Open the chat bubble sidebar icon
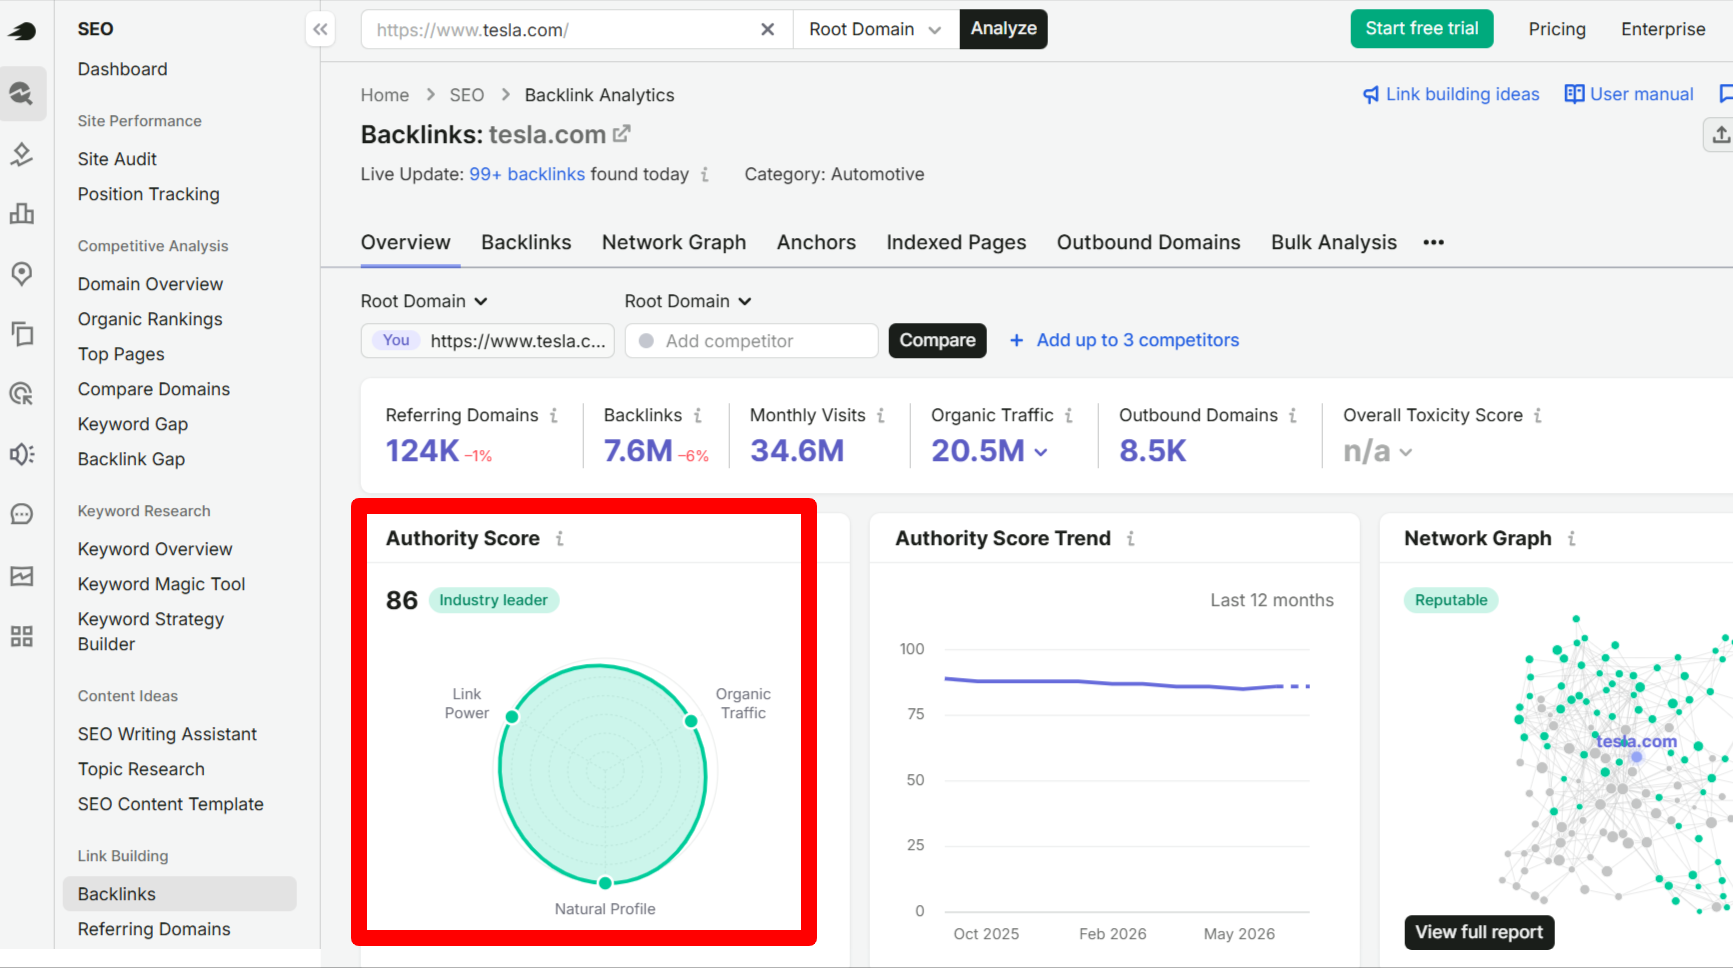Screen dimensions: 1733x968 (22, 514)
